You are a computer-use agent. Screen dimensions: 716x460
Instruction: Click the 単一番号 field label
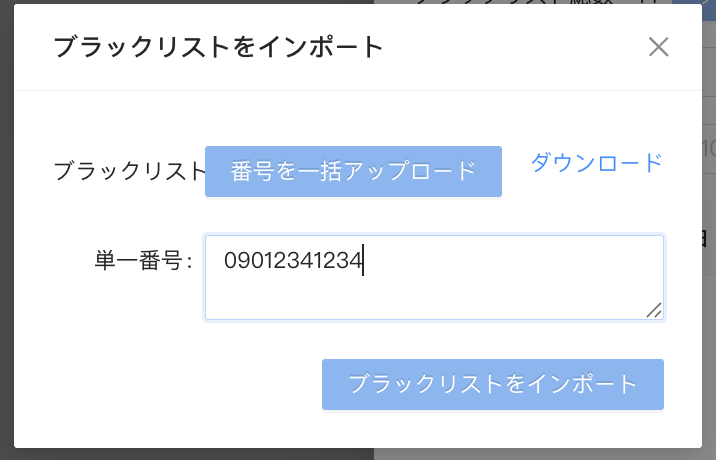tap(139, 262)
